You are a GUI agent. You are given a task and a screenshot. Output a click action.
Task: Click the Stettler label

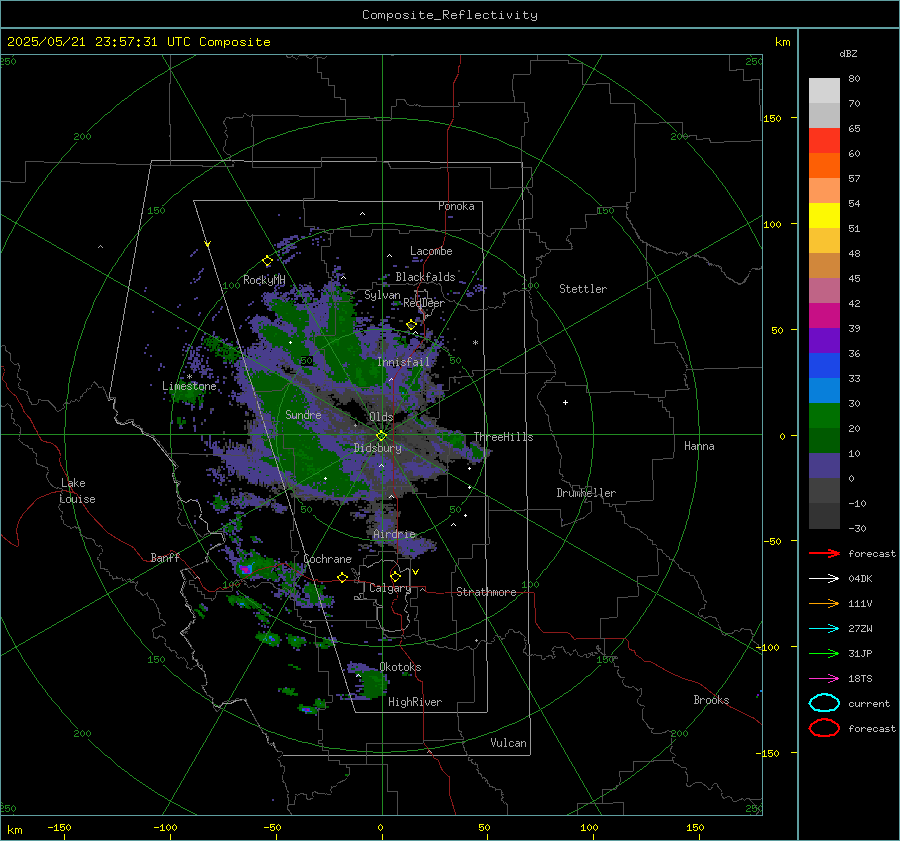pos(583,289)
